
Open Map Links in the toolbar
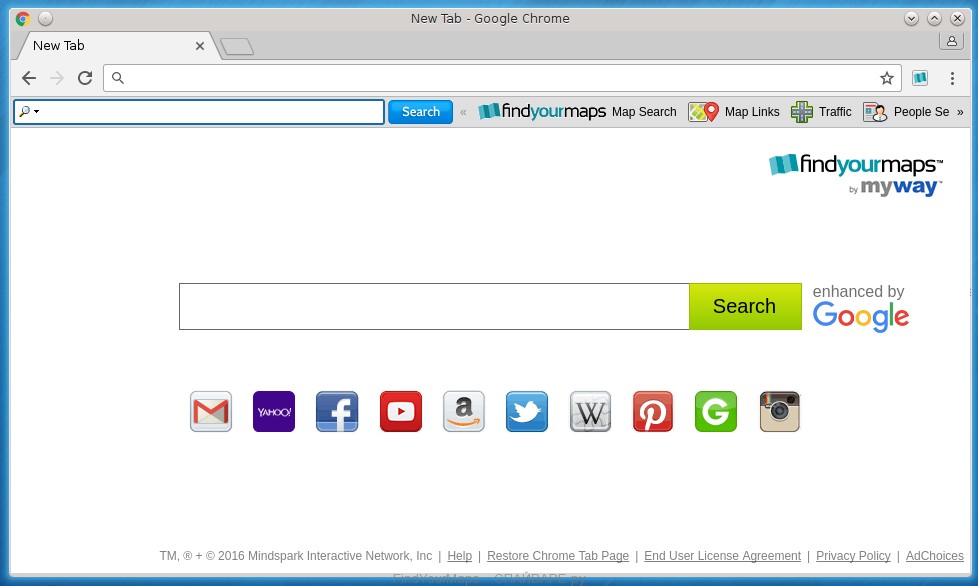pos(735,112)
